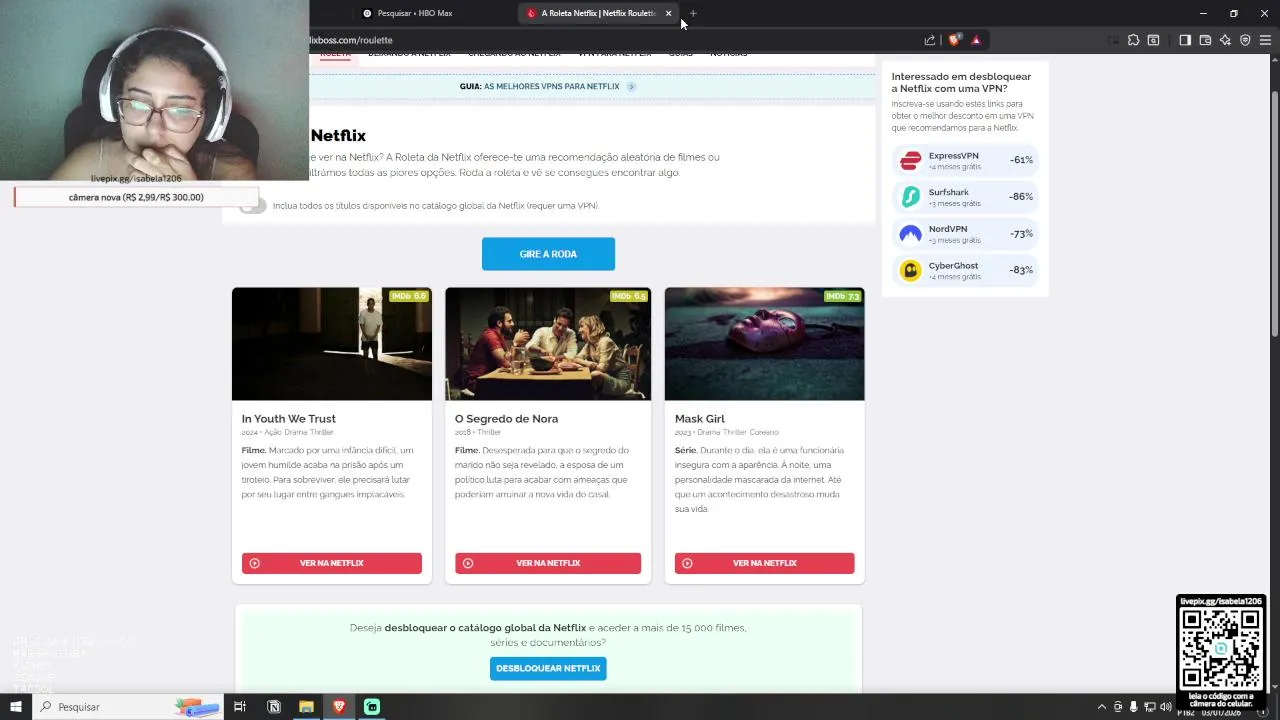The image size is (1280, 720).
Task: Open the browser hamburger menu
Action: 1265,40
